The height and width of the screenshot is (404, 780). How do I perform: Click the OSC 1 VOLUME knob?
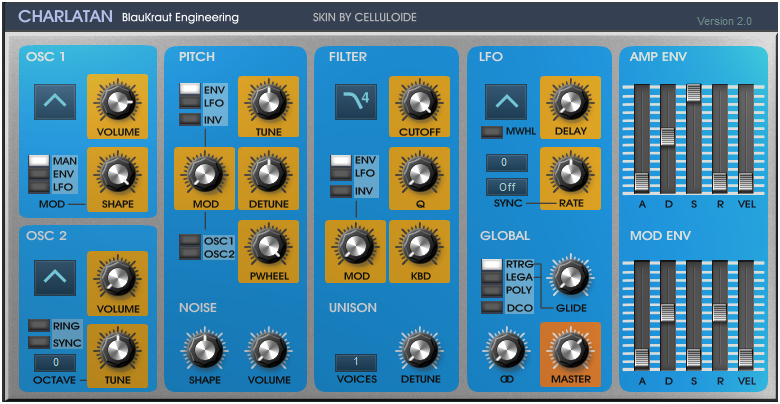click(x=117, y=102)
